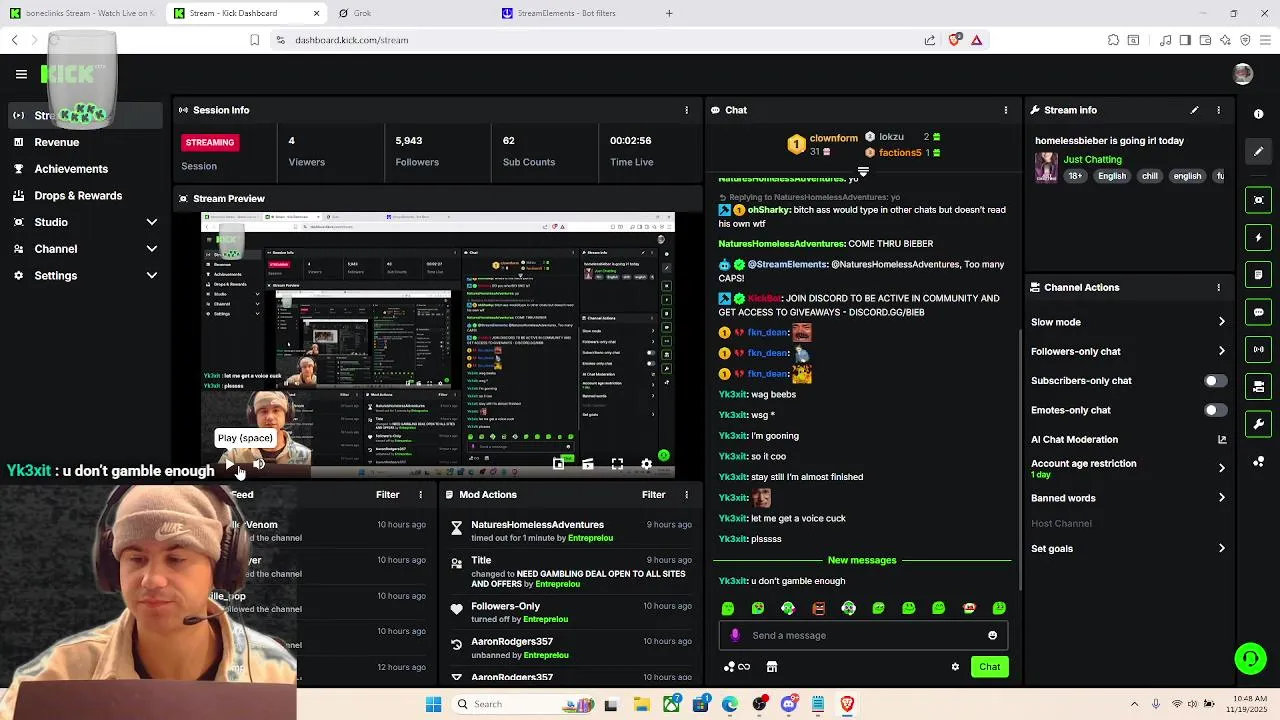This screenshot has width=1280, height=720.
Task: Click the Just Chatting category link
Action: [1092, 159]
